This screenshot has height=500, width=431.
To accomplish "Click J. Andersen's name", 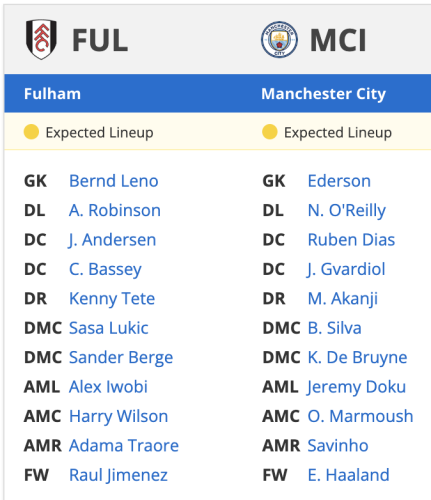I will coord(112,240).
